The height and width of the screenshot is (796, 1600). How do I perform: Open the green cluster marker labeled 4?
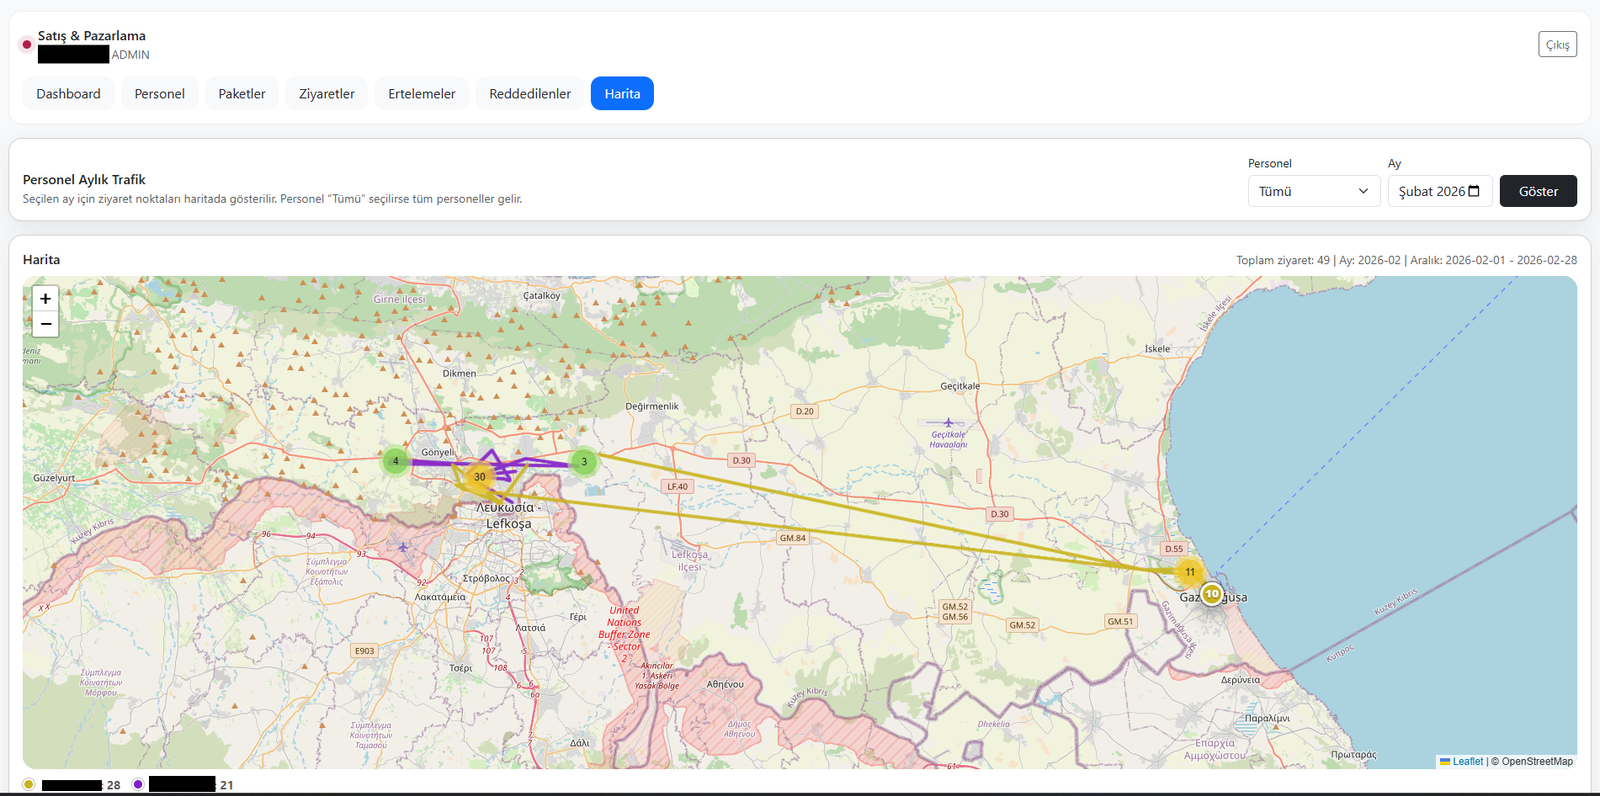396,461
